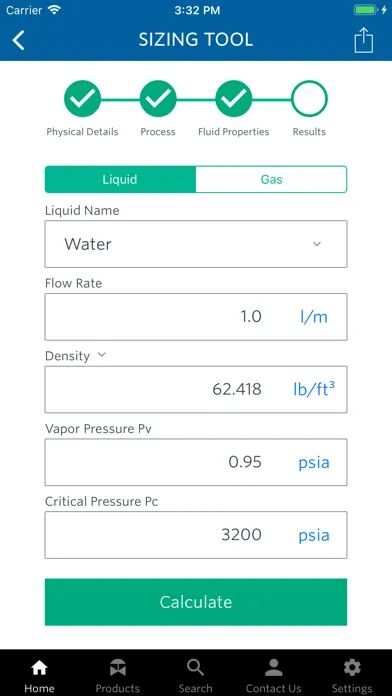Switch to Liquid segment
Viewport: 392px width, 696px height.
(x=120, y=179)
